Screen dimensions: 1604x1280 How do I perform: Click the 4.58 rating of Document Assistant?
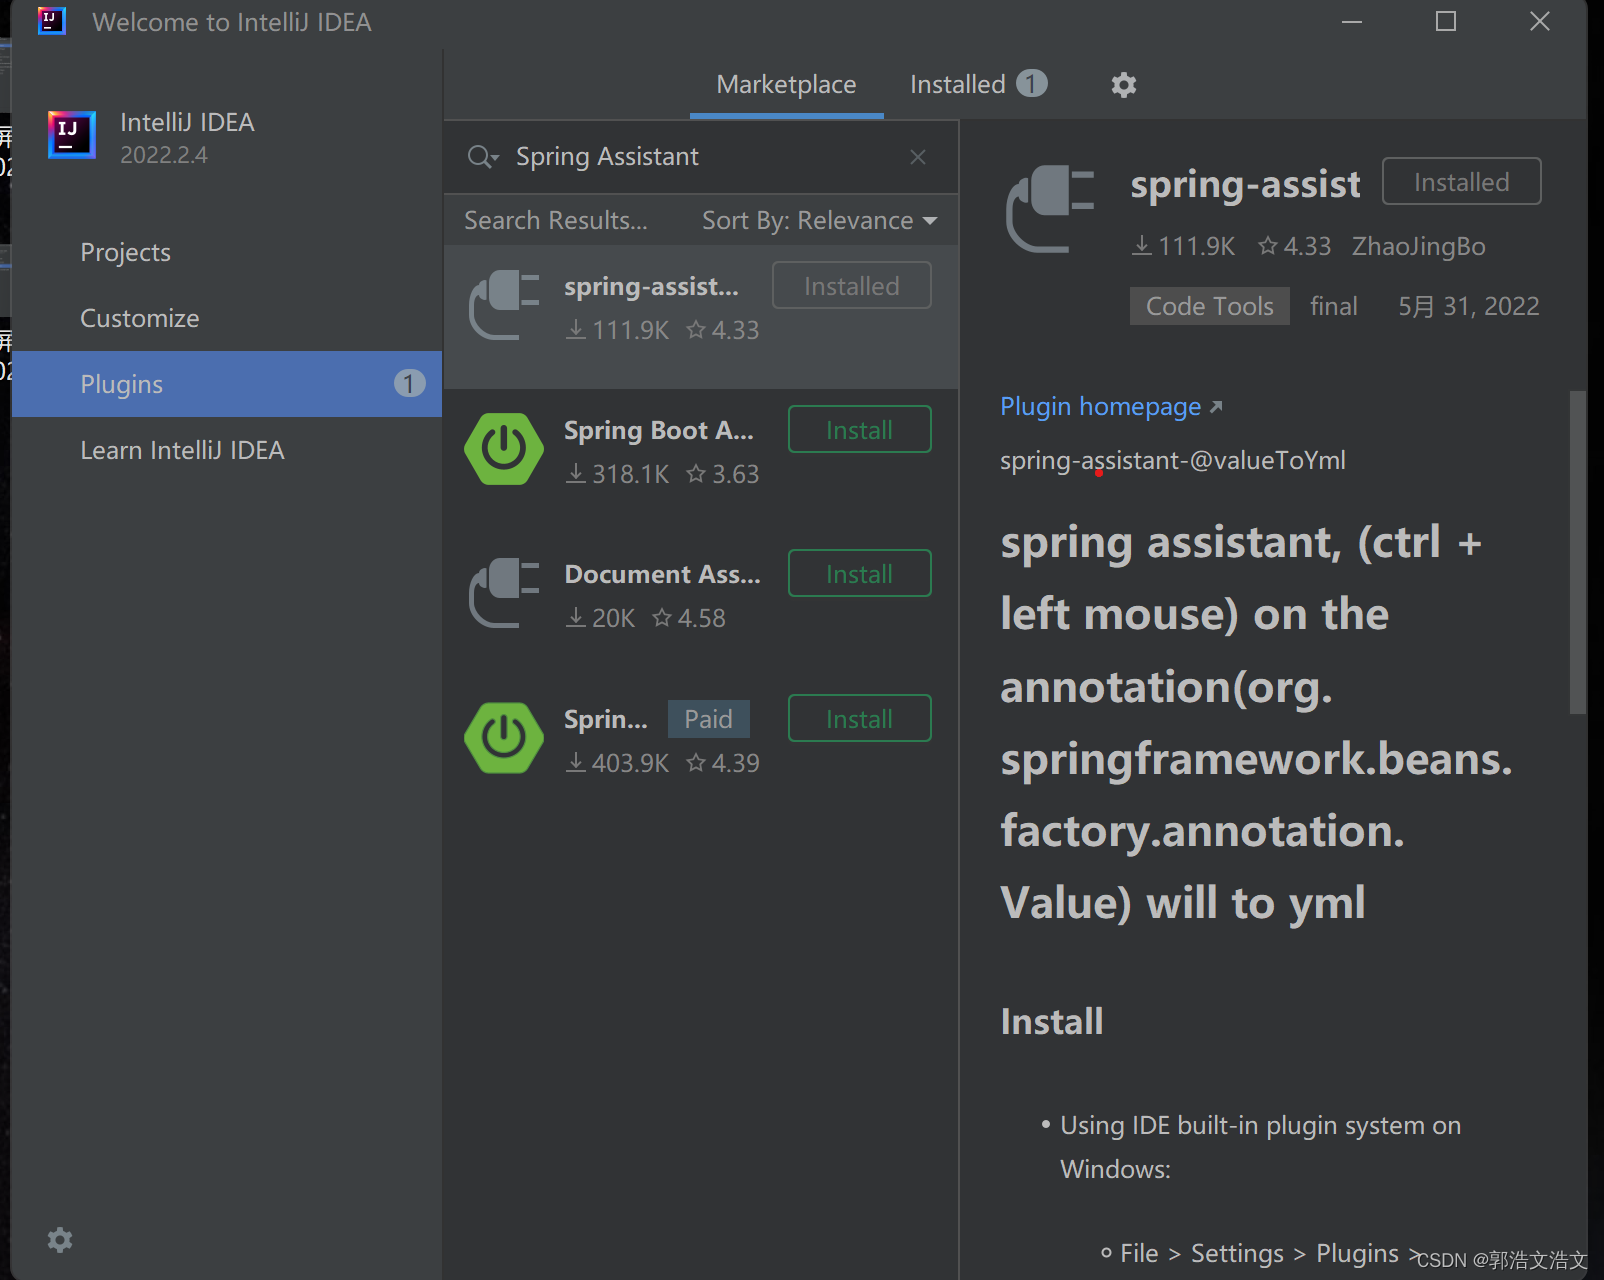click(689, 618)
